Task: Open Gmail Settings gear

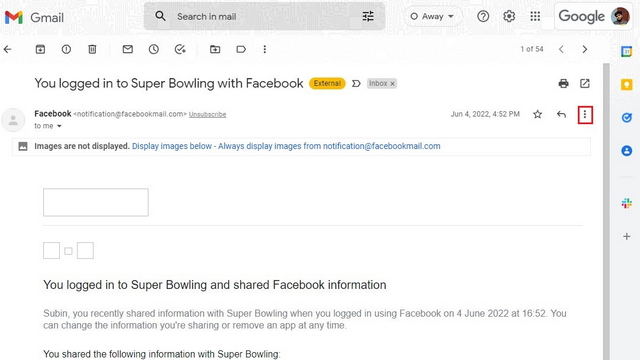Action: pyautogui.click(x=509, y=17)
